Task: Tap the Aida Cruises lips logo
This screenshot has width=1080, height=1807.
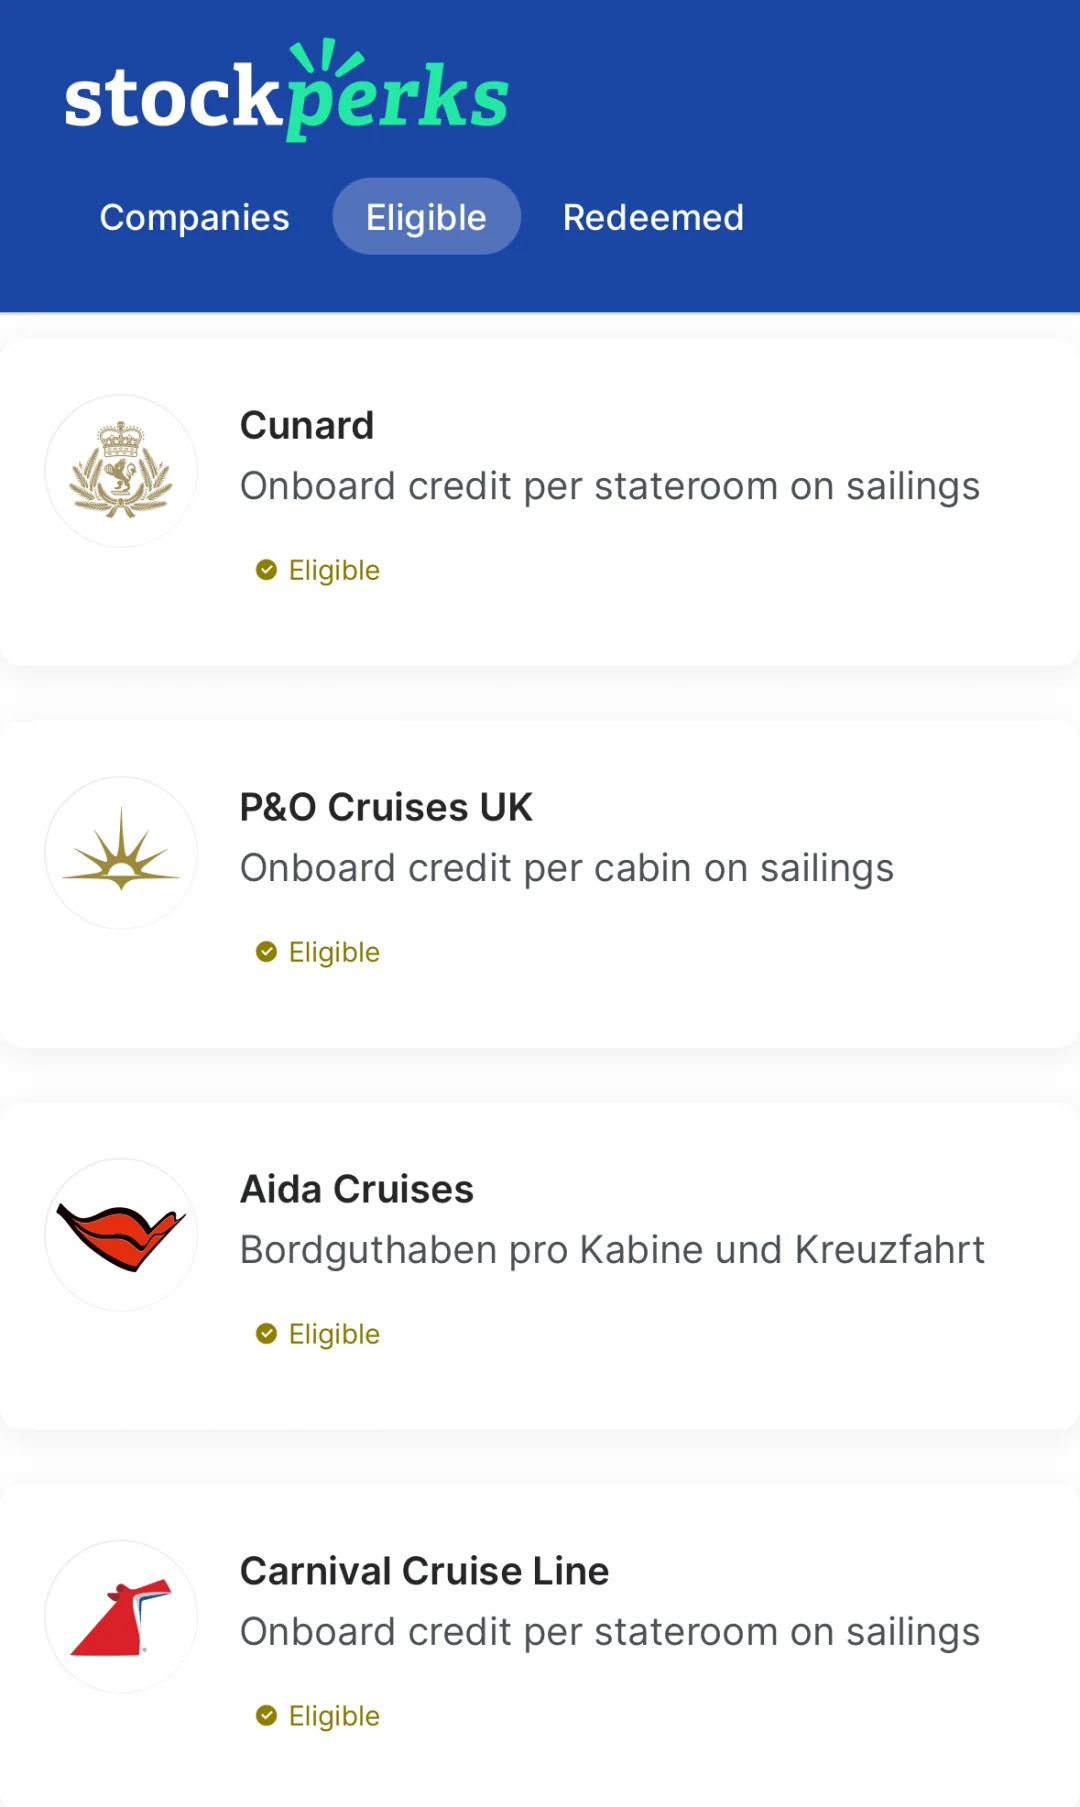Action: [x=121, y=1234]
